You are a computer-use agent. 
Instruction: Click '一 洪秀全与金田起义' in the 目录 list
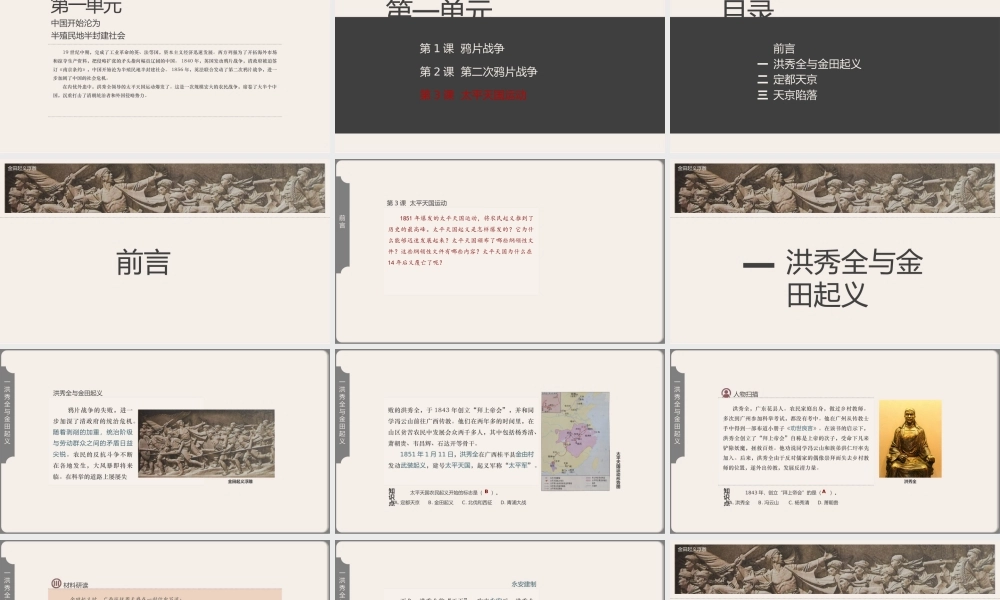pos(809,64)
